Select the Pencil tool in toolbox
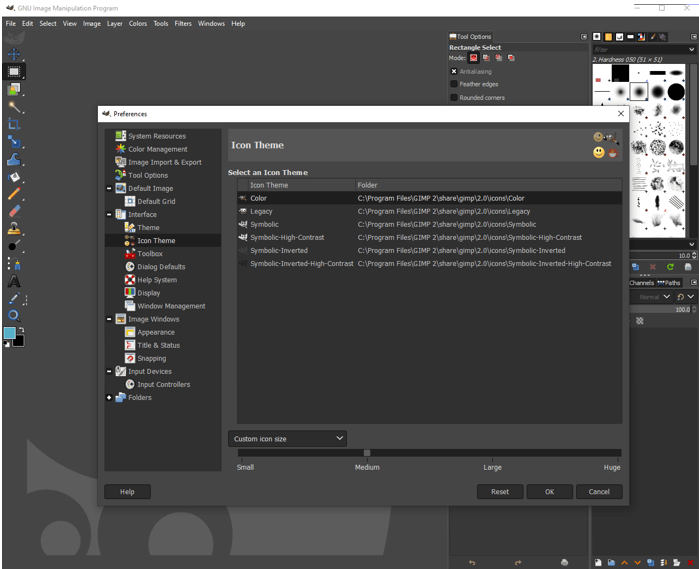Screen dimensions: 699x569 pyautogui.click(x=14, y=194)
